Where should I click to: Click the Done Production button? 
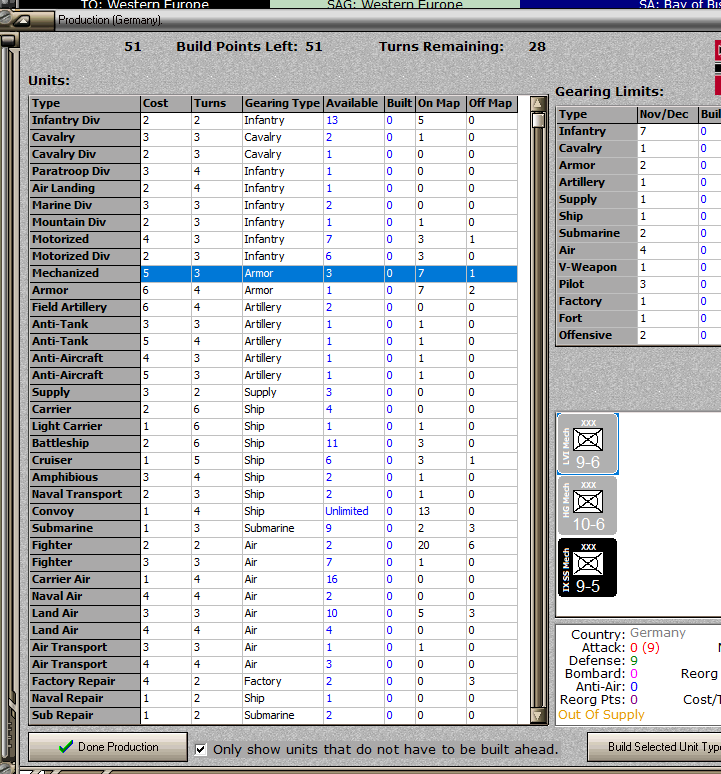[x=108, y=747]
